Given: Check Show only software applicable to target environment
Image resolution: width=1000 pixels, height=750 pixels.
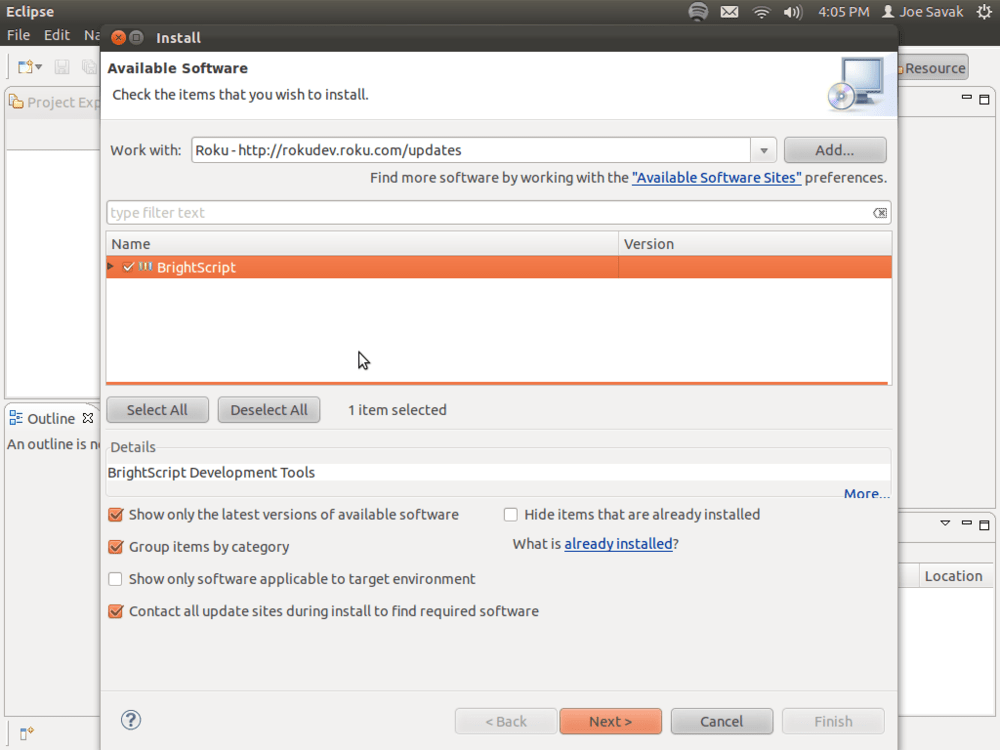Looking at the screenshot, I should point(115,578).
